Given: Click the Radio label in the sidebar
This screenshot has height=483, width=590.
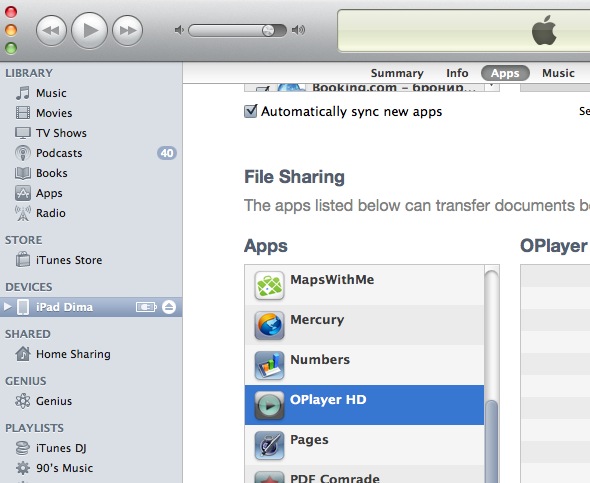Looking at the screenshot, I should [51, 213].
